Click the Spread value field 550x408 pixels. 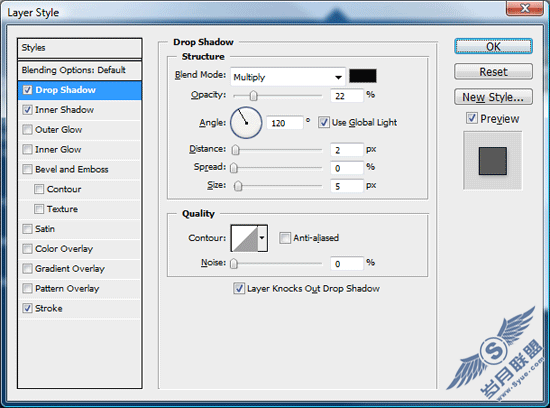[x=347, y=168]
